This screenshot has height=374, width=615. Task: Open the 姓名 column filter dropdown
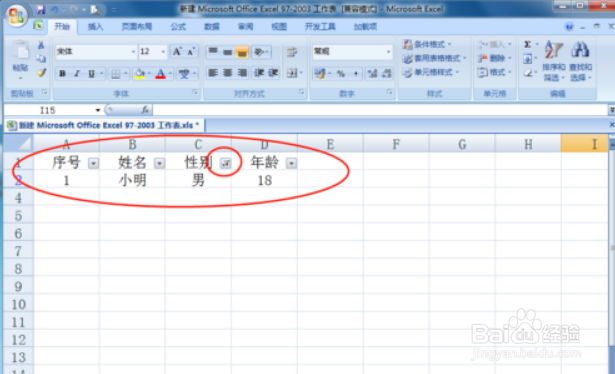159,163
